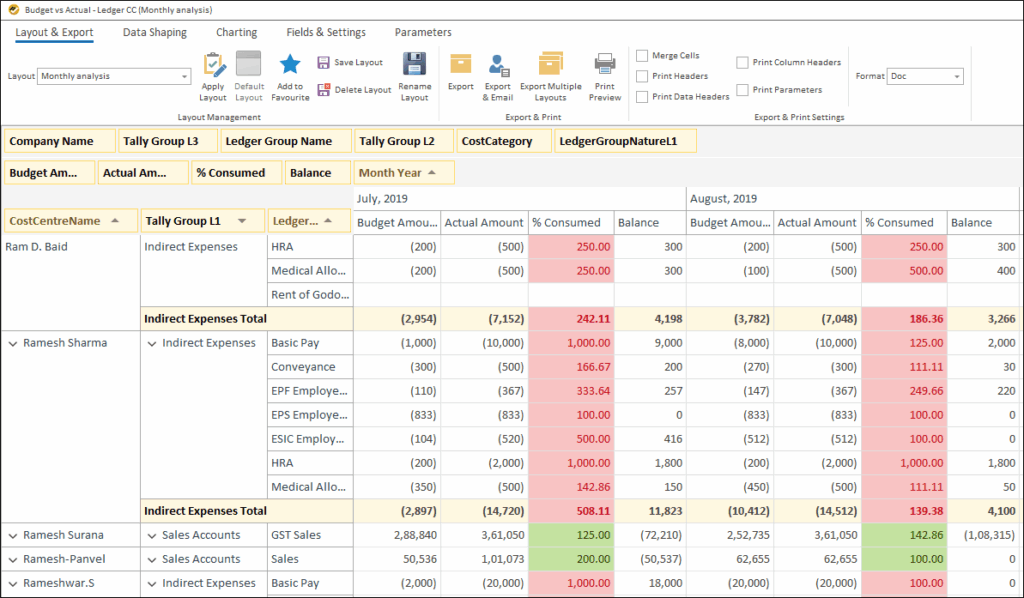The height and width of the screenshot is (598, 1024).
Task: Open the Layout dropdown showing Monthly analysis
Action: pyautogui.click(x=113, y=76)
